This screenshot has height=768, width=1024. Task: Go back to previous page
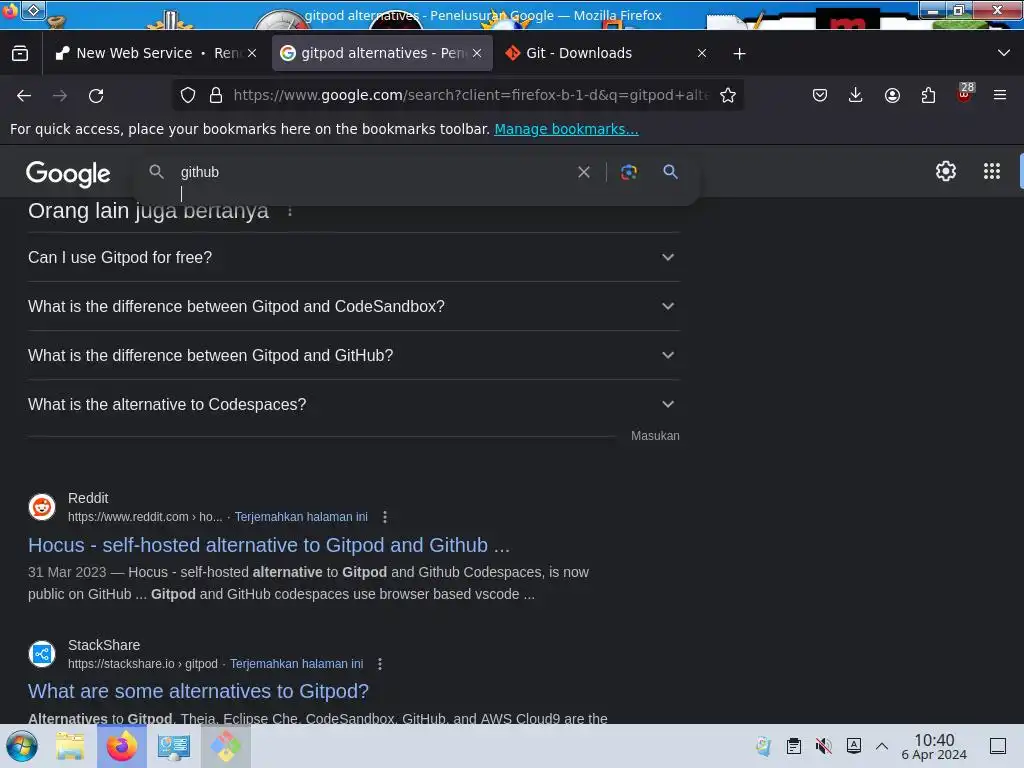point(24,95)
